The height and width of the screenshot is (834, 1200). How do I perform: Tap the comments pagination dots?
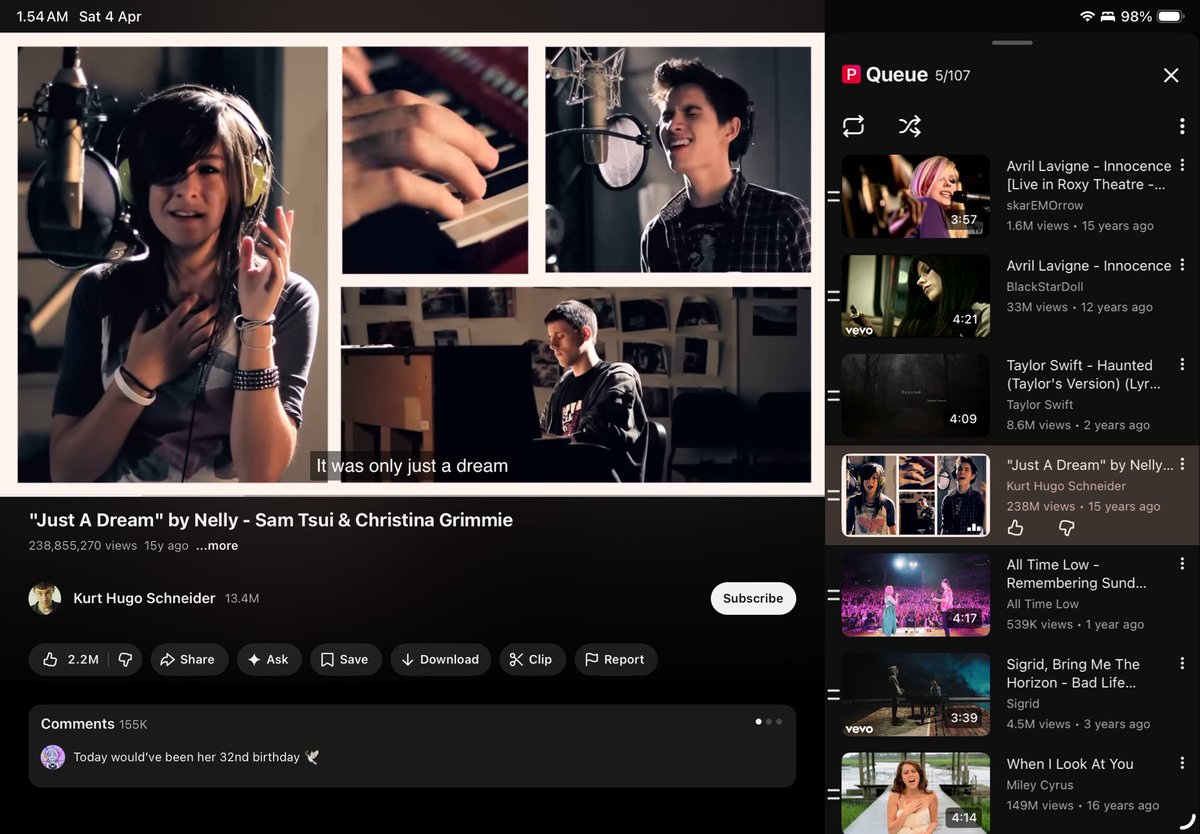[768, 721]
